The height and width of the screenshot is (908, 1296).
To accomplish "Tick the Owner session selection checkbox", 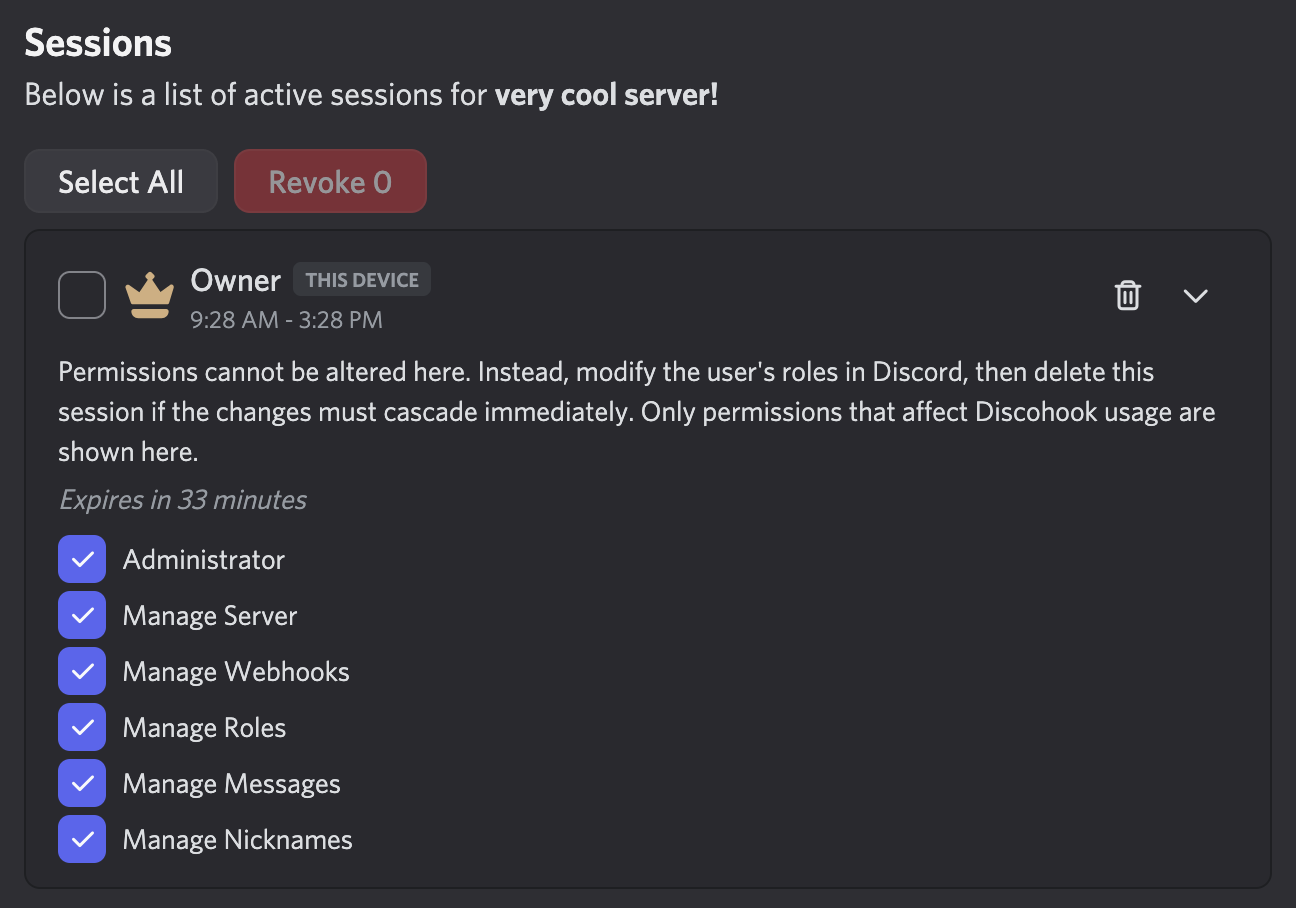I will coord(82,295).
